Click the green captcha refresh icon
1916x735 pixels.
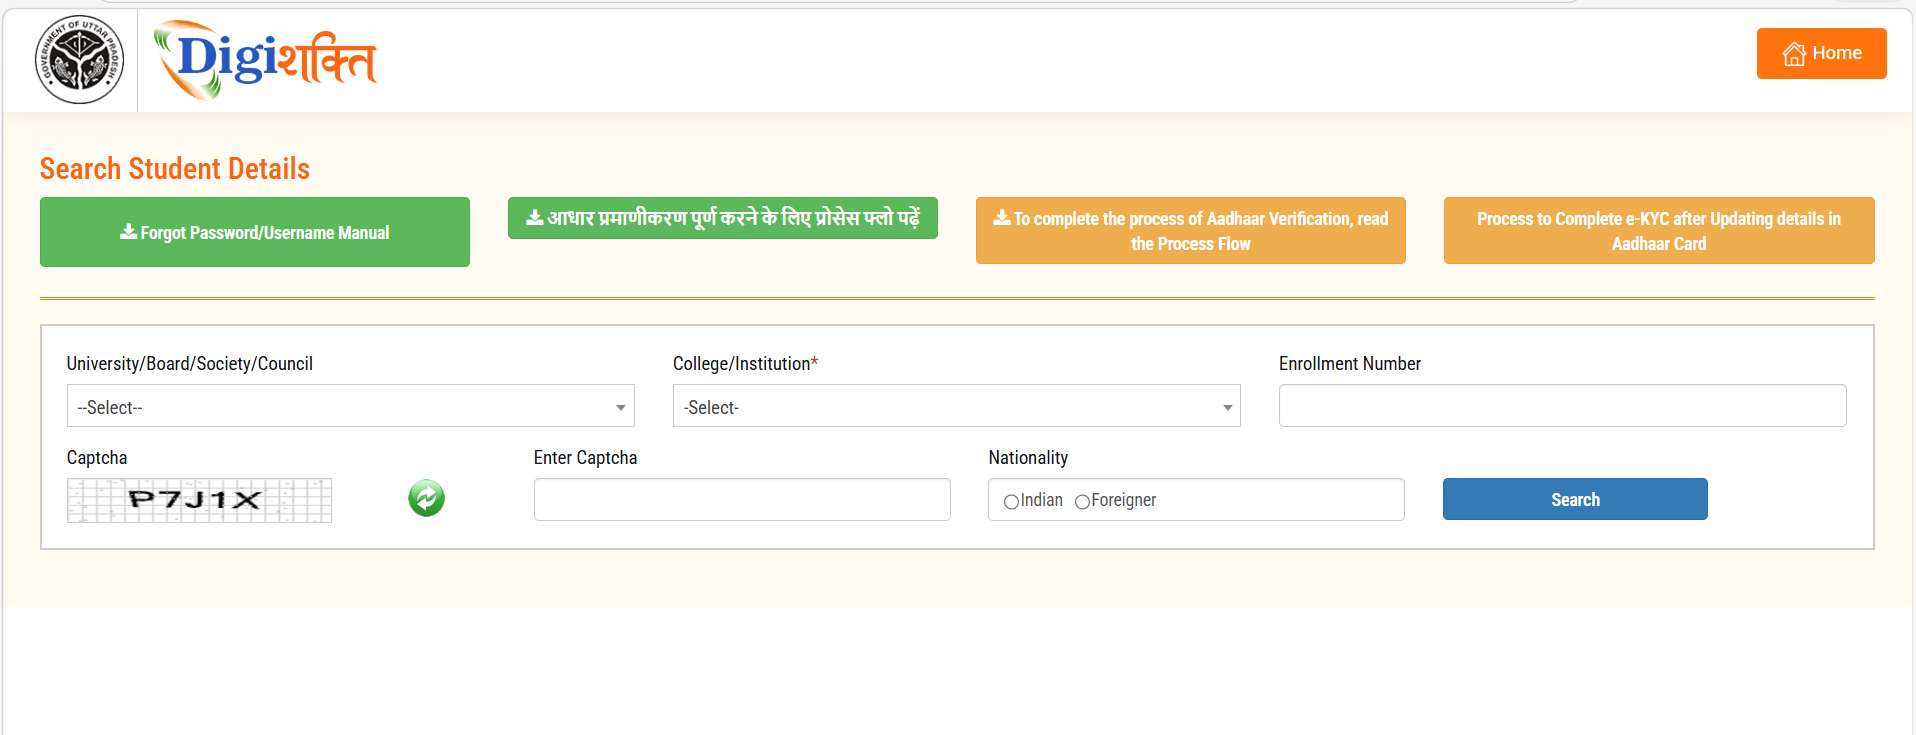426,498
